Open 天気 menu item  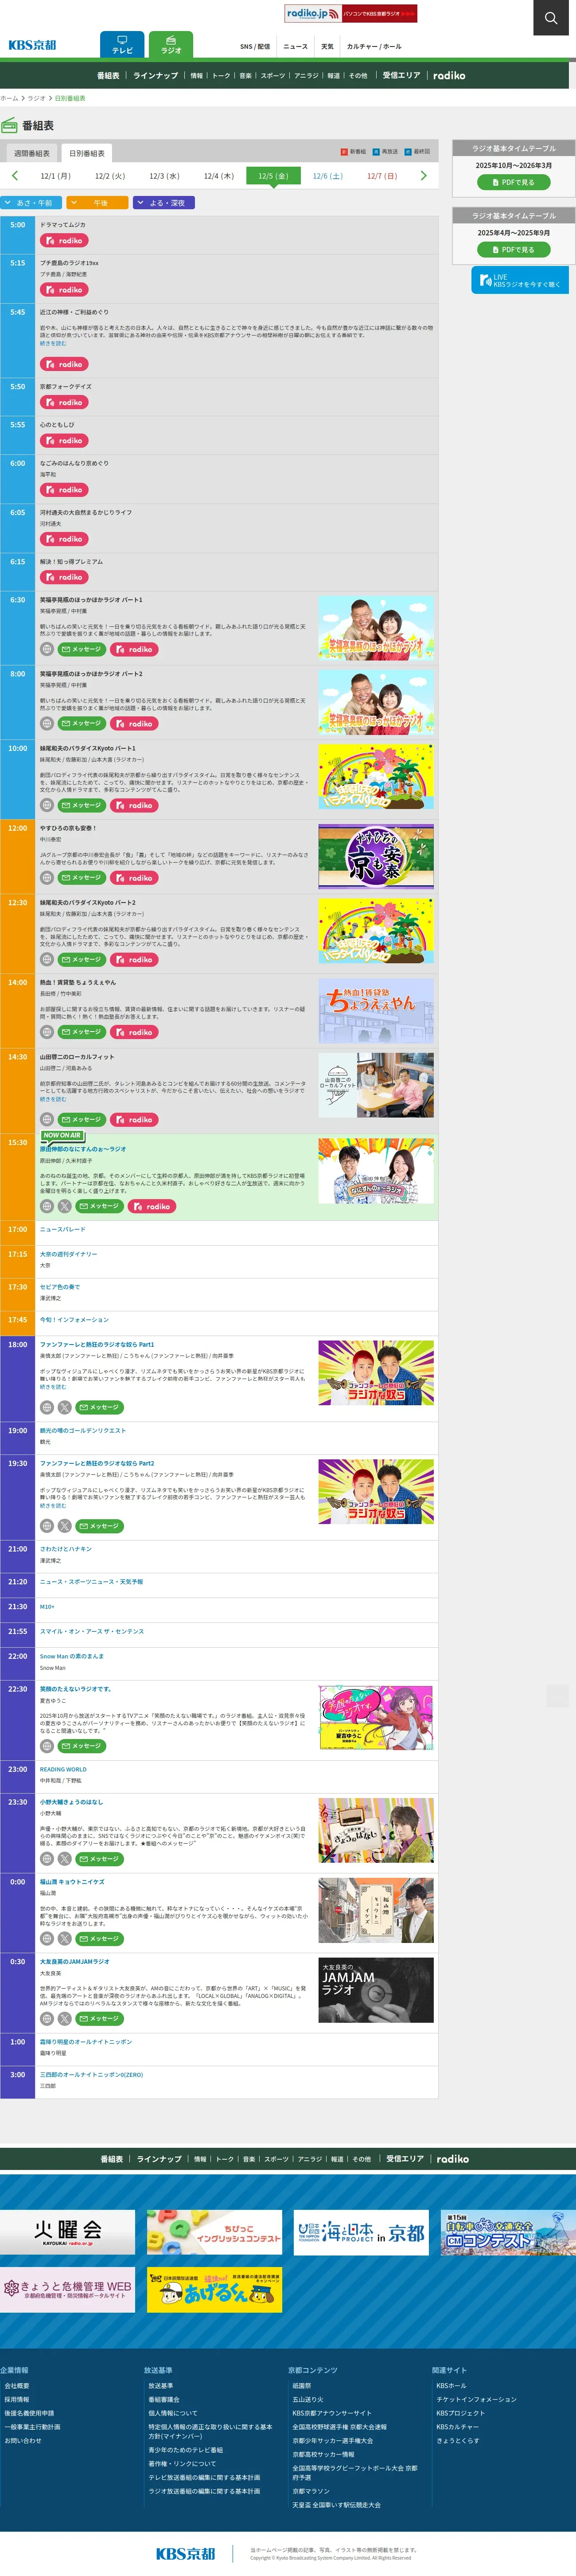click(327, 46)
